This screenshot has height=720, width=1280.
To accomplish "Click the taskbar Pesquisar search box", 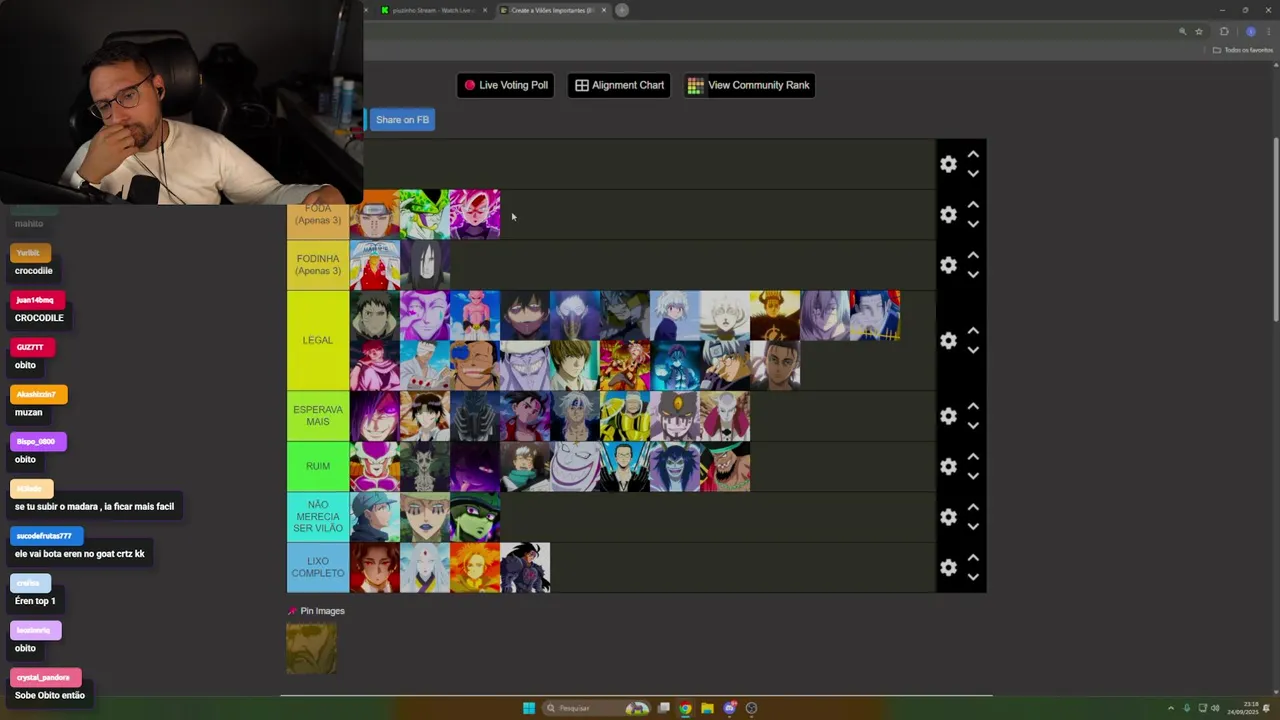I will [596, 708].
